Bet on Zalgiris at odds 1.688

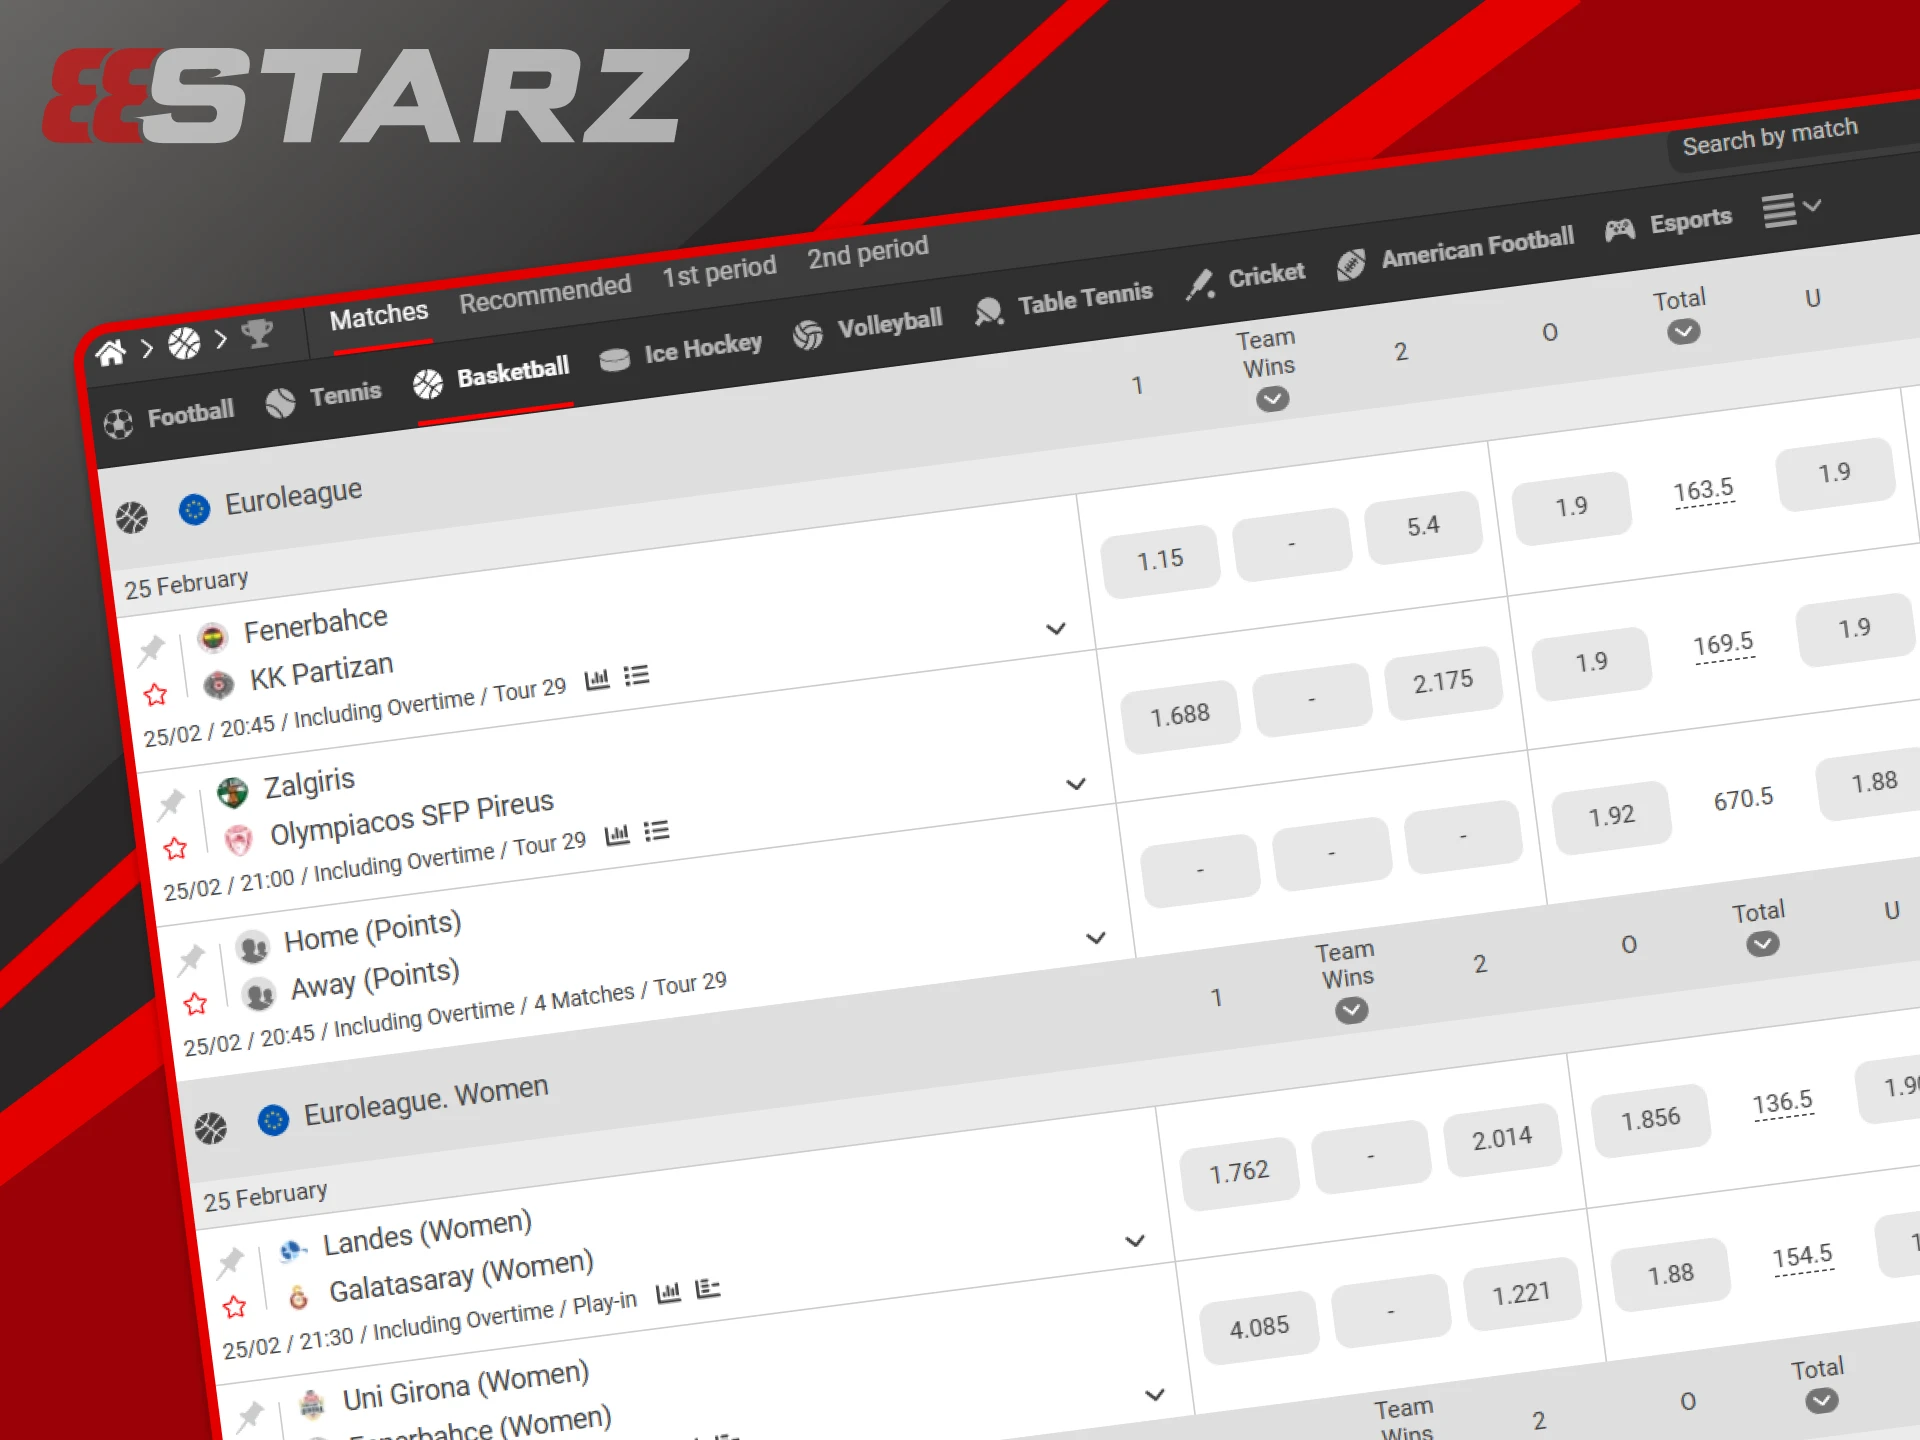point(1180,716)
